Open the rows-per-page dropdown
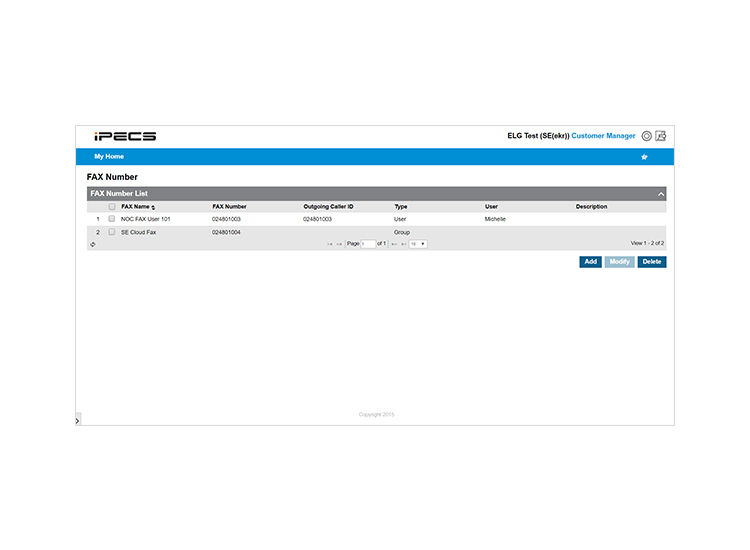The height and width of the screenshot is (550, 750). coord(418,244)
